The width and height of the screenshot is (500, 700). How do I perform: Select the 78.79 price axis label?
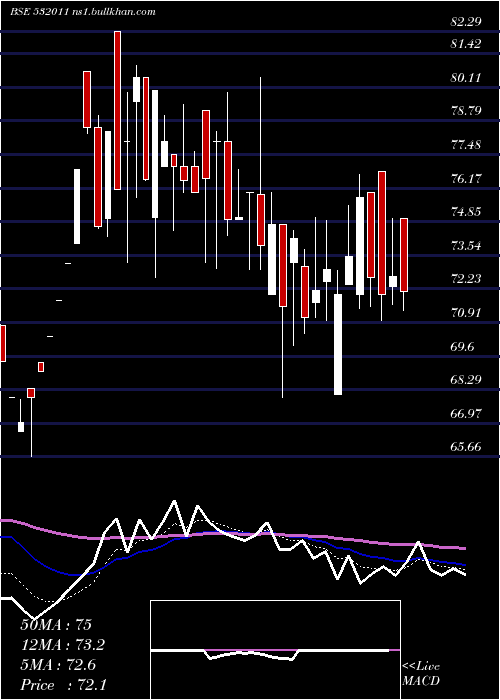click(x=466, y=111)
